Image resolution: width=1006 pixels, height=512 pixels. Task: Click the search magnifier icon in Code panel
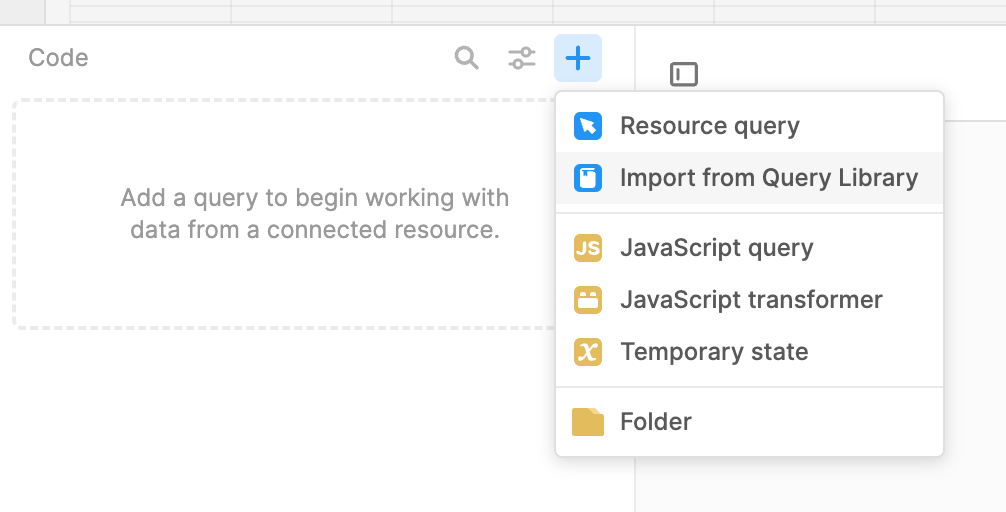pyautogui.click(x=466, y=58)
